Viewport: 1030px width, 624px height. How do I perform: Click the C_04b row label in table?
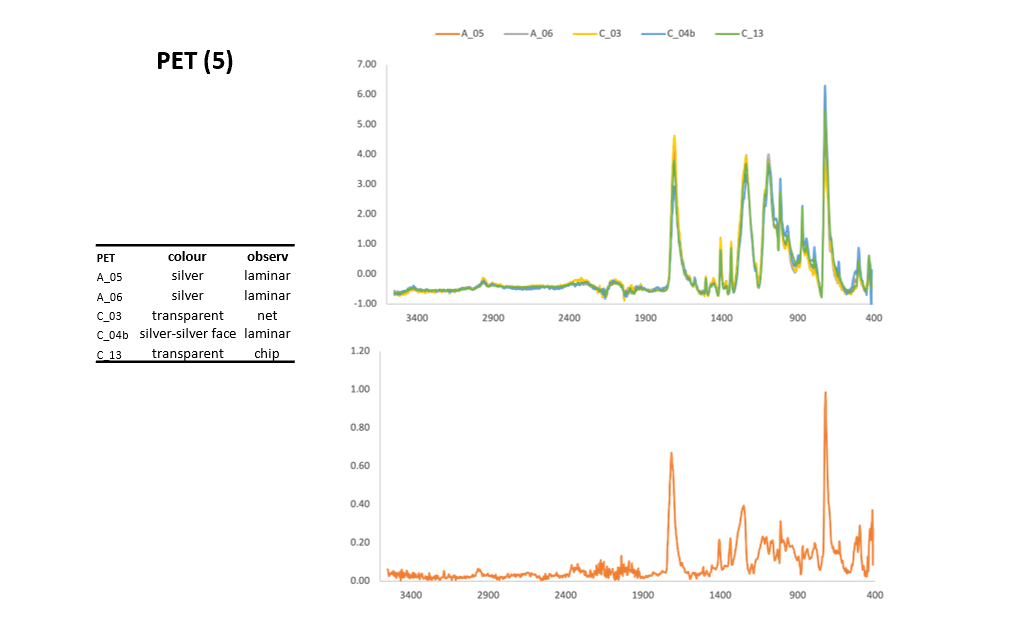tap(113, 335)
